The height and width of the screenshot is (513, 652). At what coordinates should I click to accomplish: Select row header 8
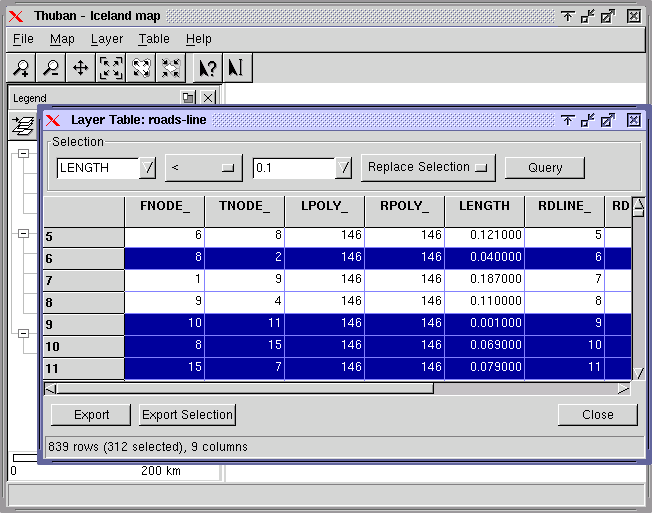point(84,303)
